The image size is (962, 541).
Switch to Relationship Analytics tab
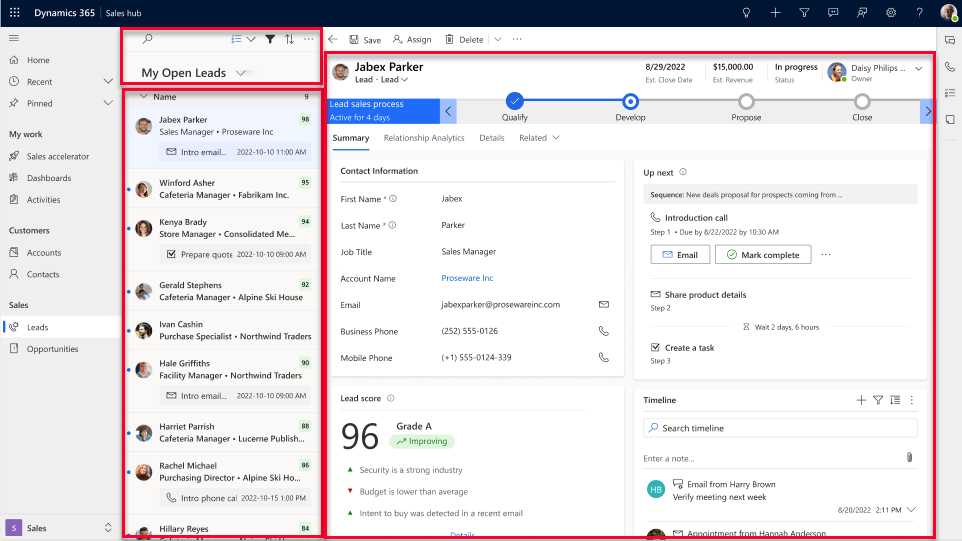coord(424,138)
